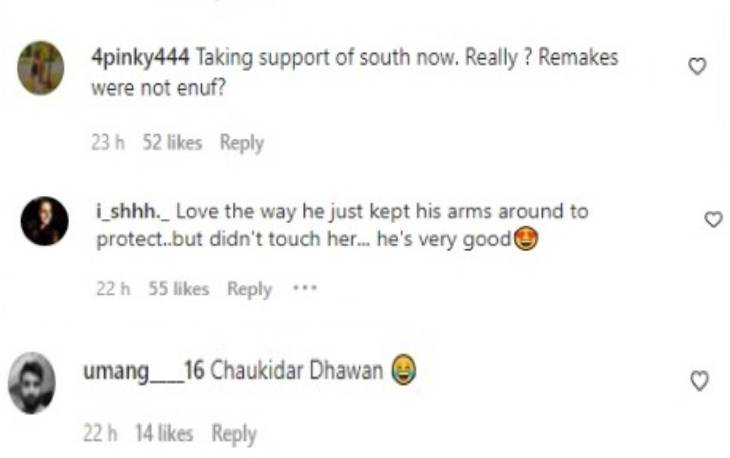Image resolution: width=730 pixels, height=458 pixels.
Task: View the 55 likes list
Action: tap(179, 289)
